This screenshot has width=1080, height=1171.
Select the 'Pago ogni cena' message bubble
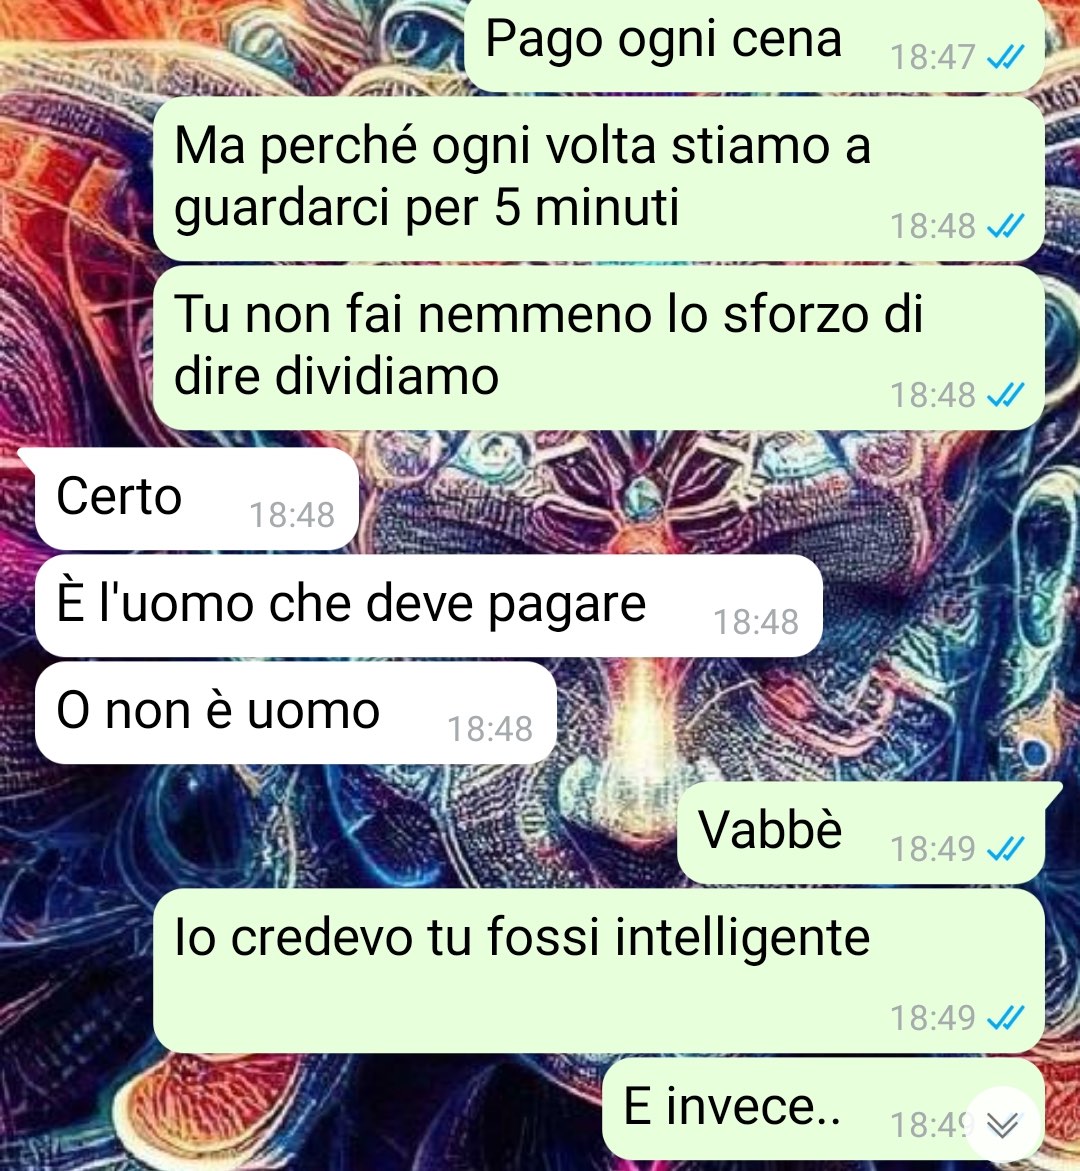tap(754, 45)
